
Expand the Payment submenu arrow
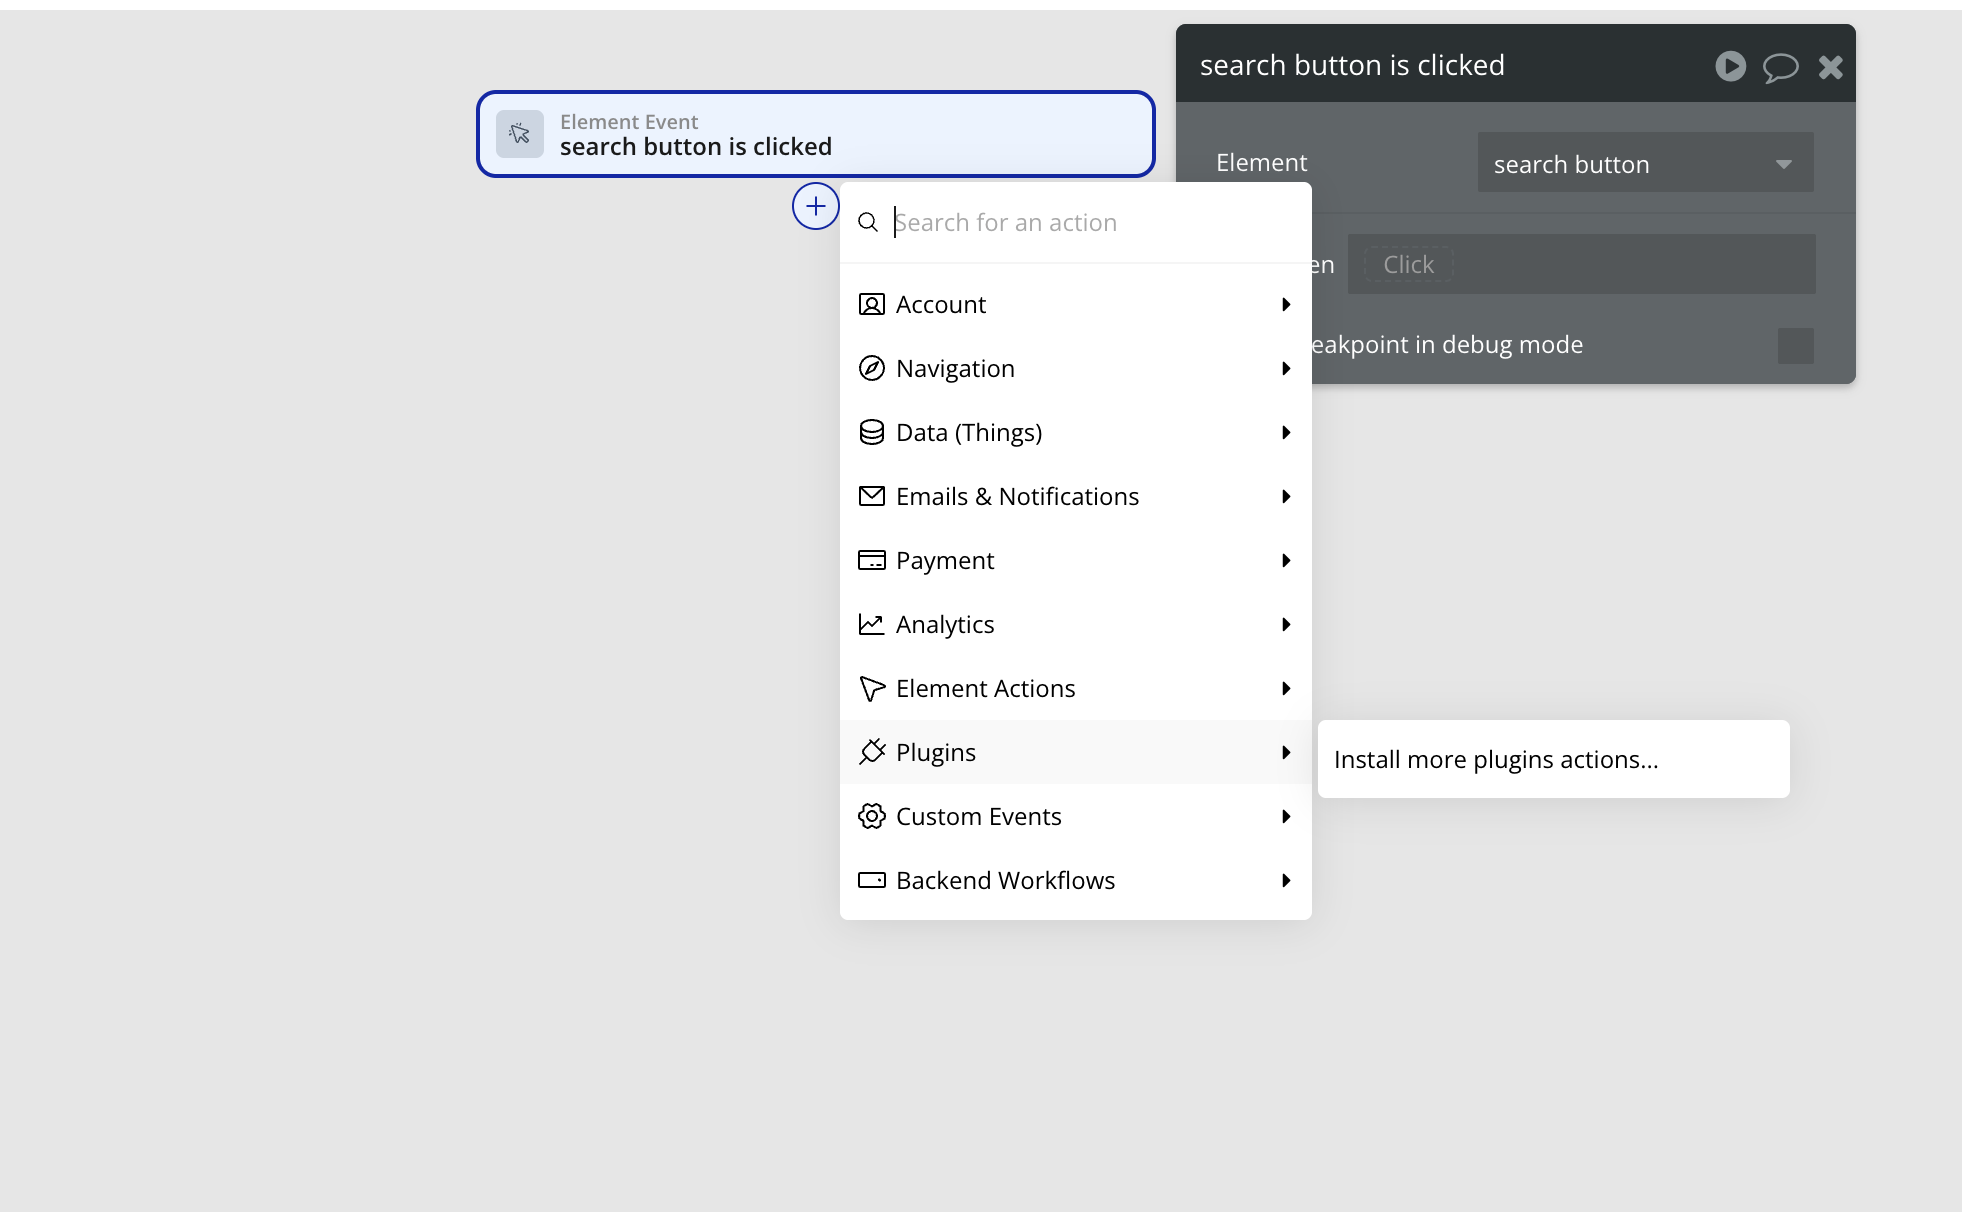1286,560
